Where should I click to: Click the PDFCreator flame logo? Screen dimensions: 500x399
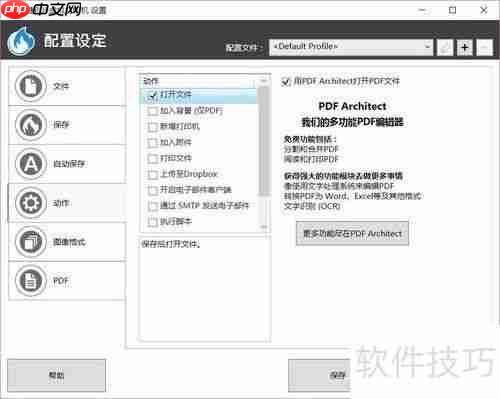point(21,41)
